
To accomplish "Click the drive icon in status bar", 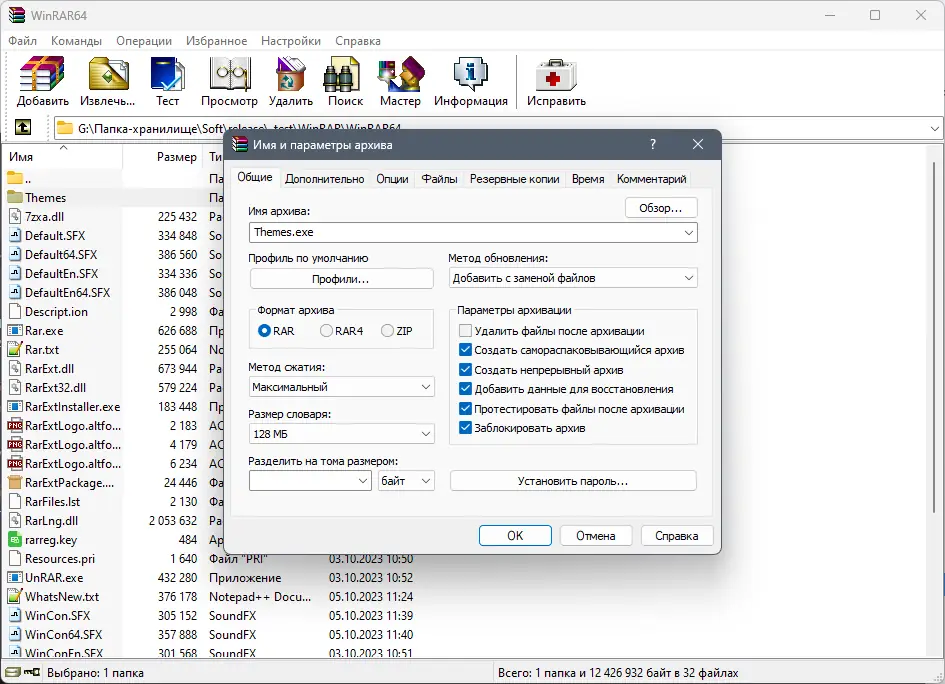I will click(13, 672).
